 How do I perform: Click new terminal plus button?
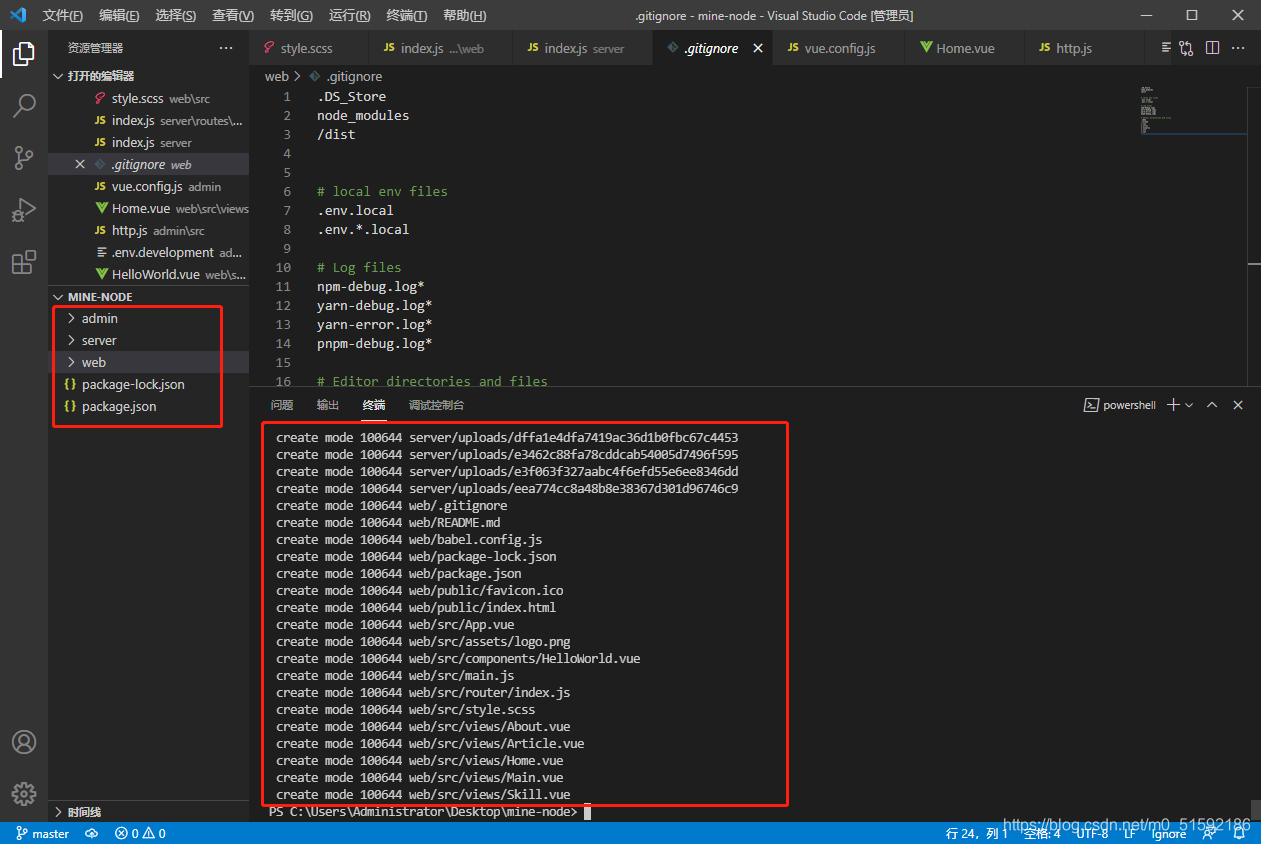point(1174,405)
